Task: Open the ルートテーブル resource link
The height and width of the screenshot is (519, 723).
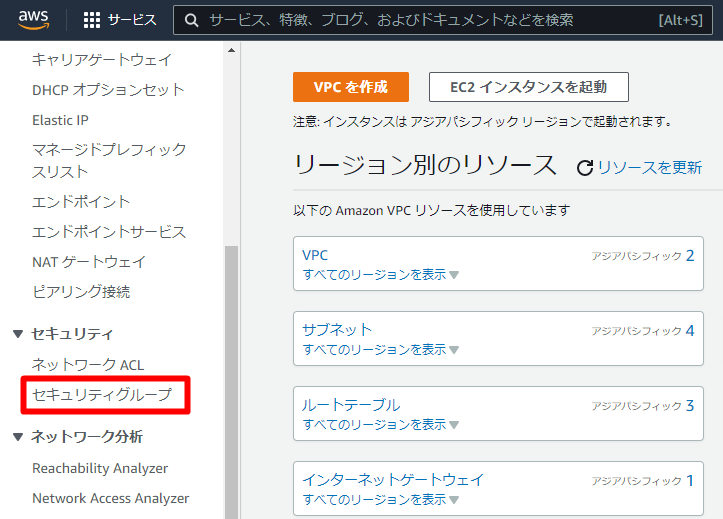Action: pyautogui.click(x=351, y=405)
